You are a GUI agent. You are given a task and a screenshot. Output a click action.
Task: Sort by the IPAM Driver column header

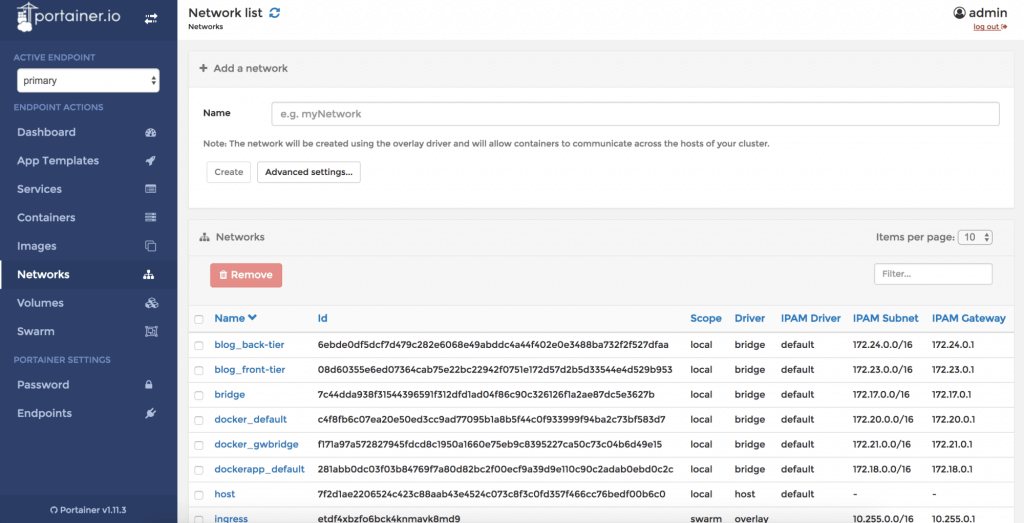click(x=810, y=319)
